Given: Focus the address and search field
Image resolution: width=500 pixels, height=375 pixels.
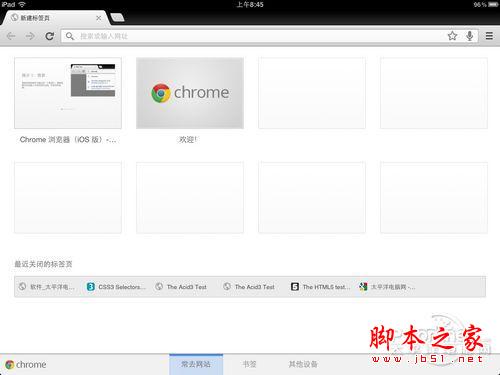Looking at the screenshot, I should (269, 36).
